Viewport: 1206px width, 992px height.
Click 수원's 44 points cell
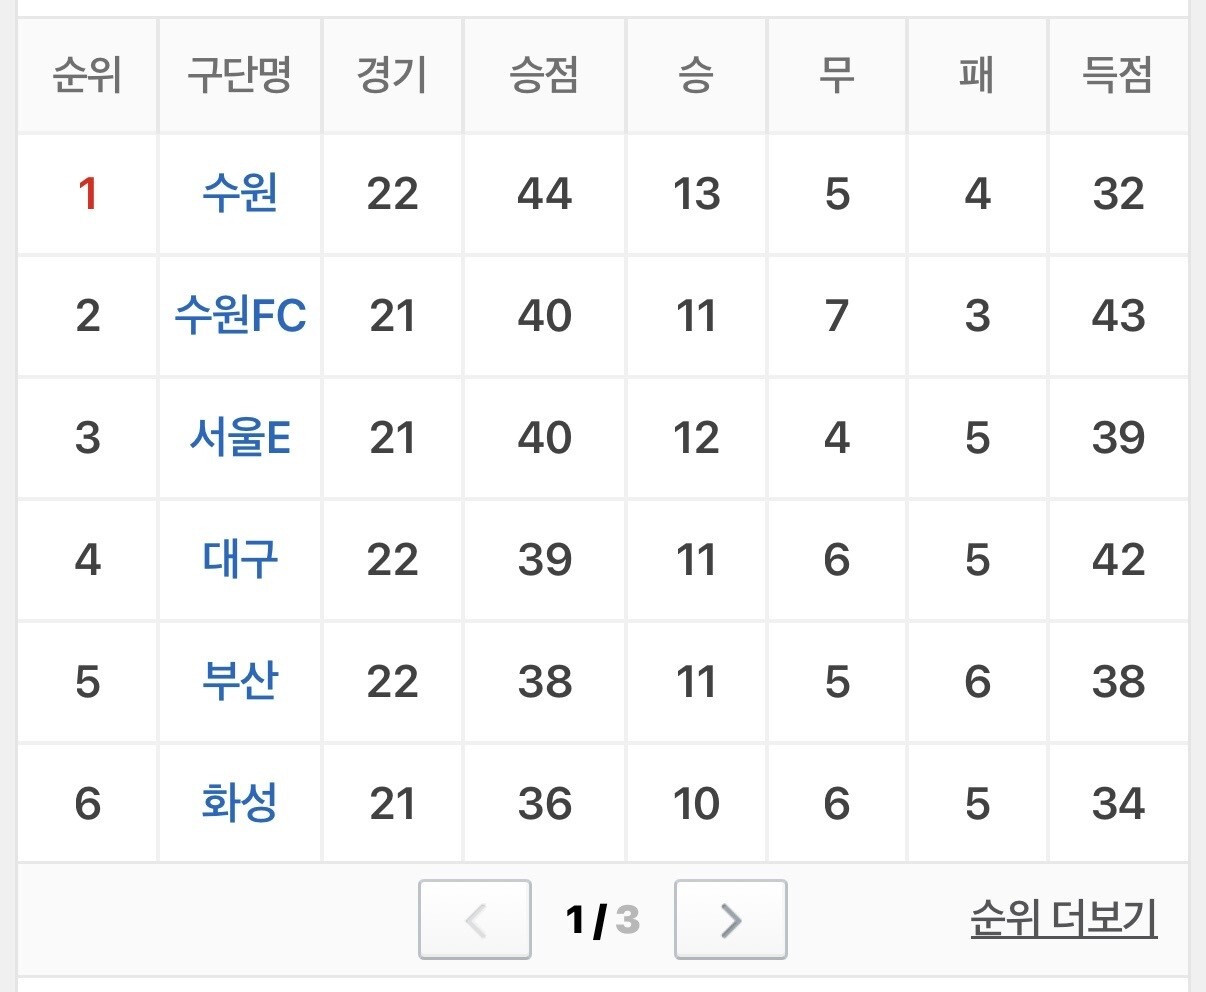pos(544,194)
